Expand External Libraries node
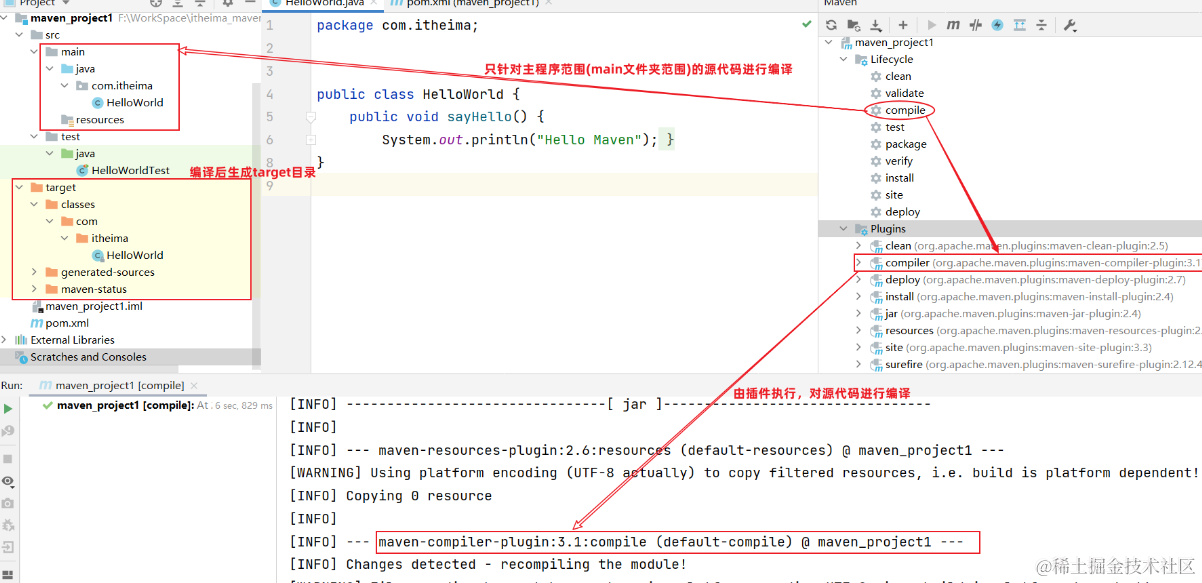This screenshot has height=583, width=1202. point(6,341)
